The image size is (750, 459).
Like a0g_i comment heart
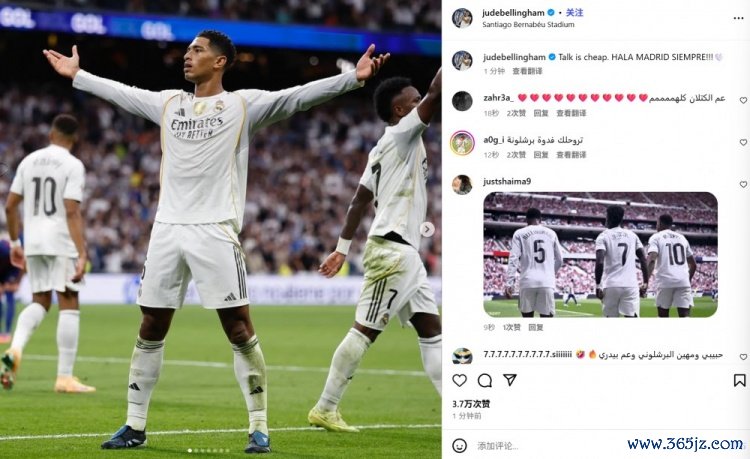[x=743, y=142]
